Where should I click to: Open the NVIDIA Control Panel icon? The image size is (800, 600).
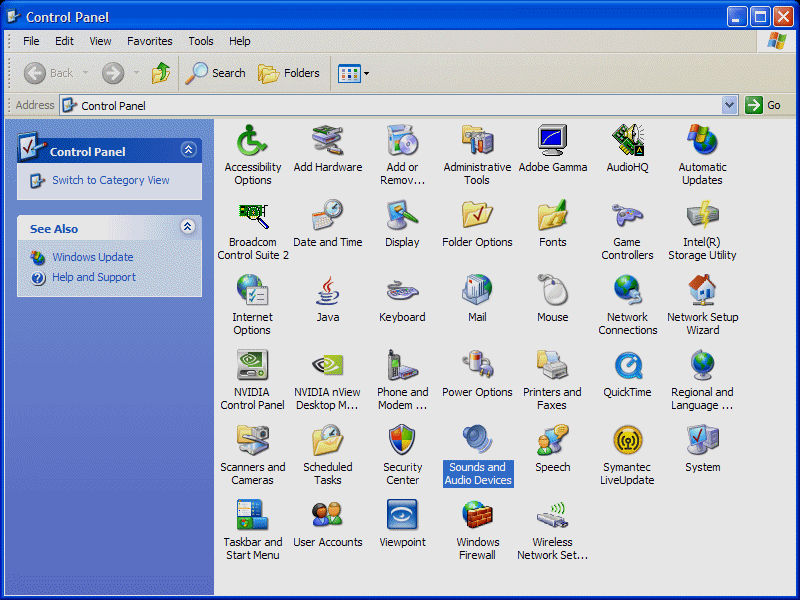[252, 366]
